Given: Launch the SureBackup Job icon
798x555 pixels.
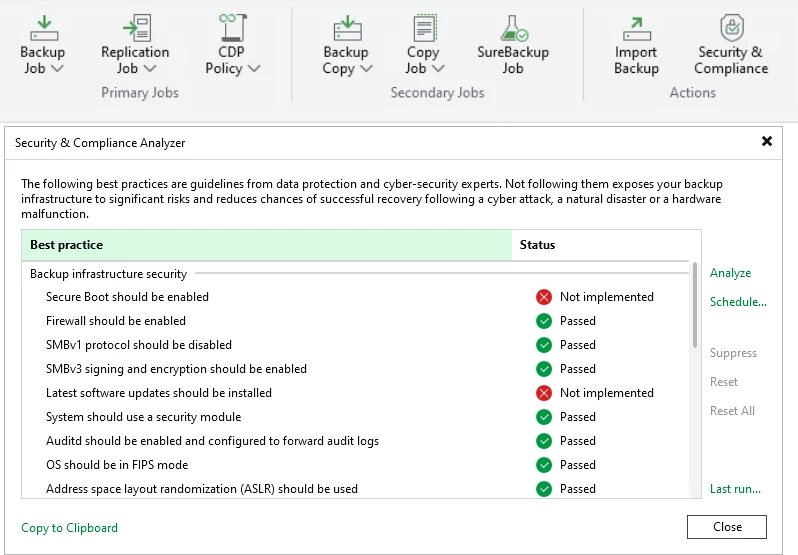Looking at the screenshot, I should tap(513, 27).
